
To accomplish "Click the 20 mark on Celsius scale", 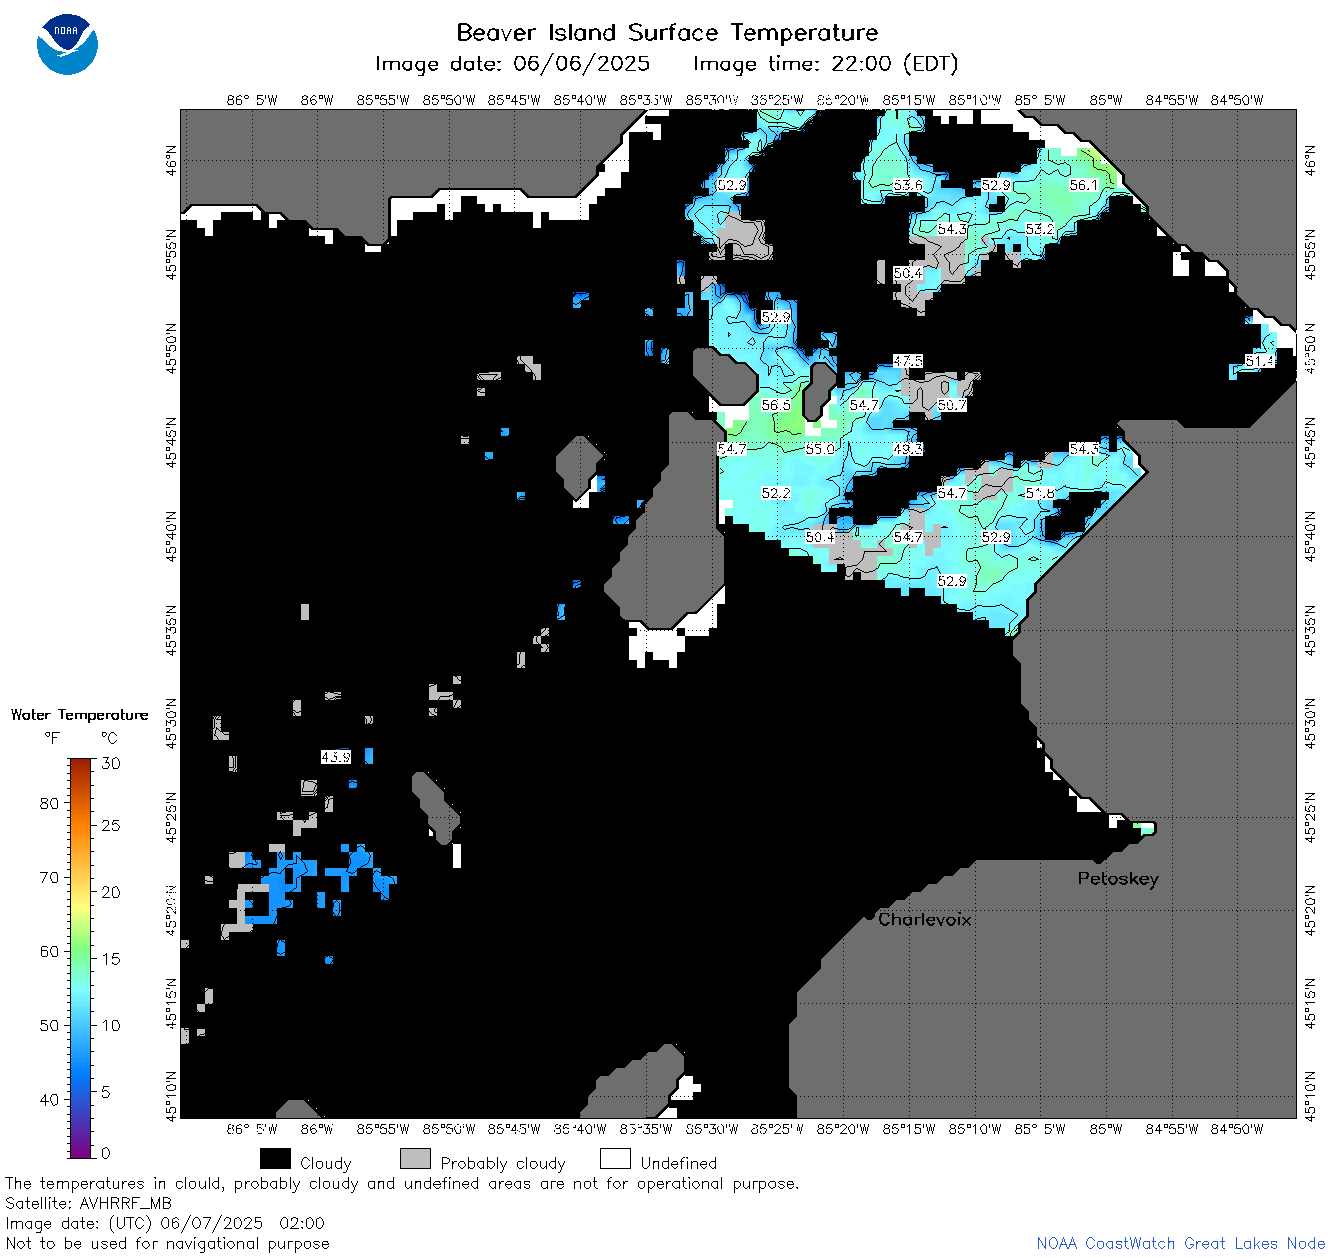I will 111,892.
